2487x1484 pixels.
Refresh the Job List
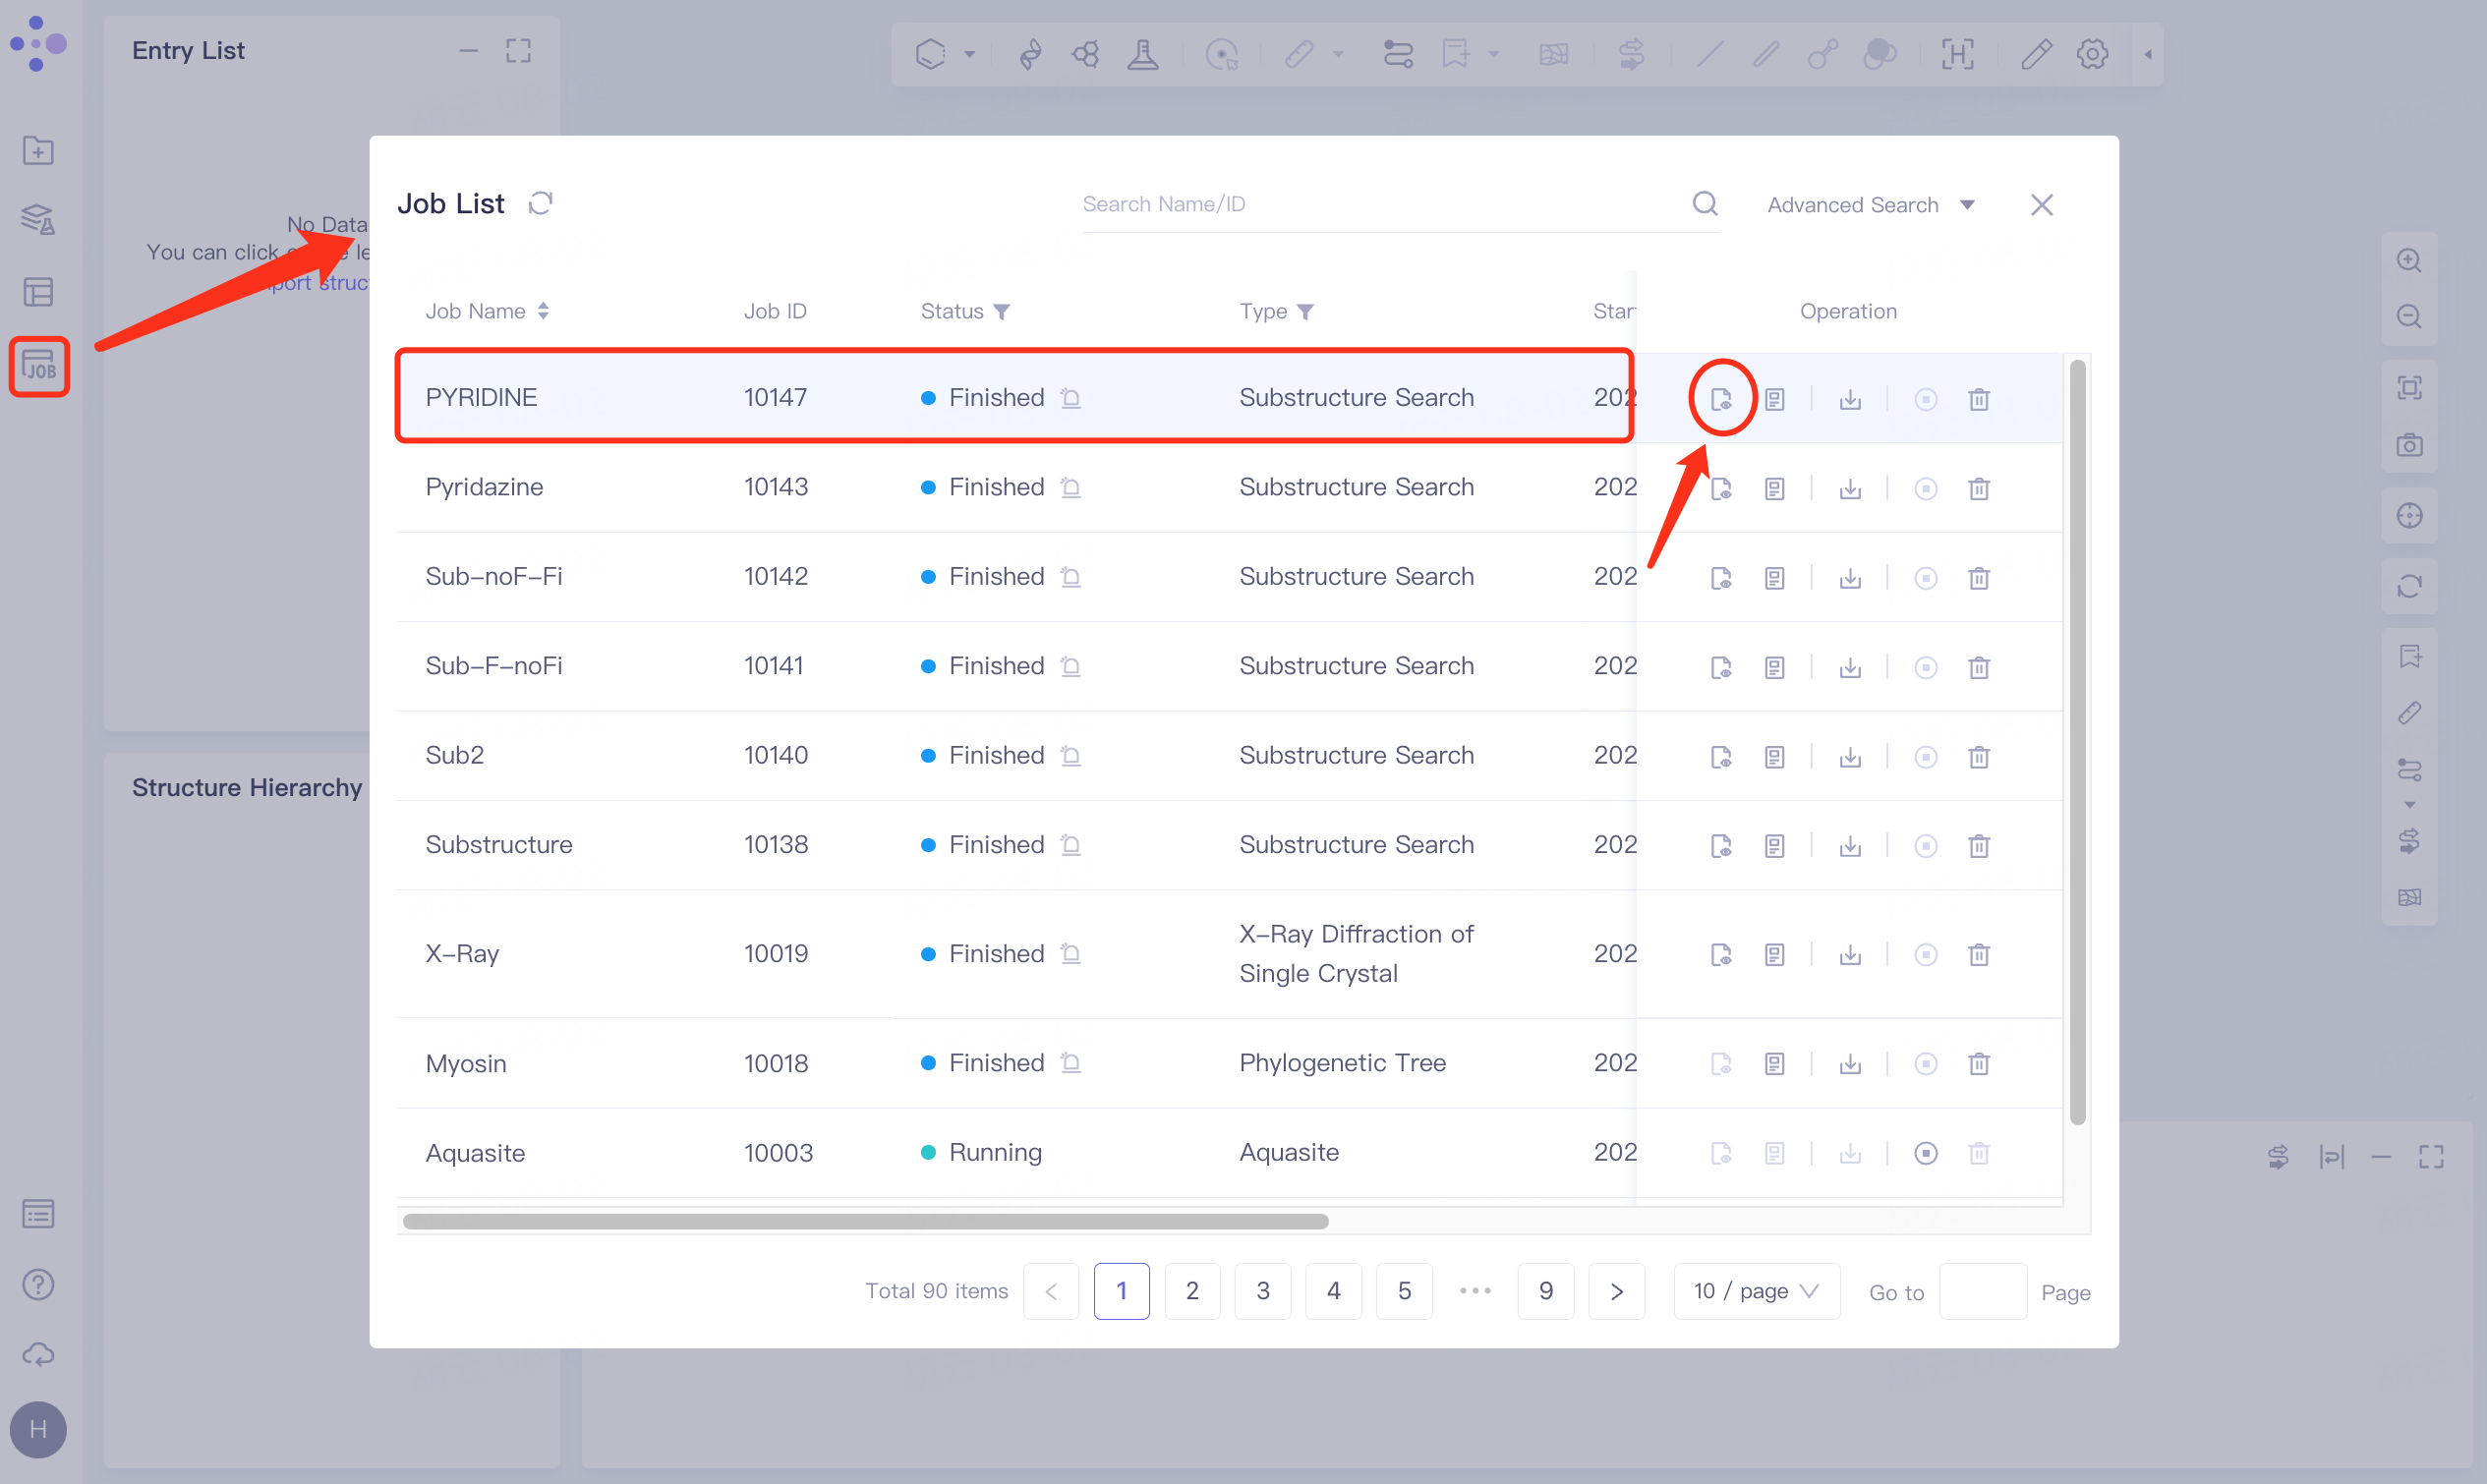(541, 204)
